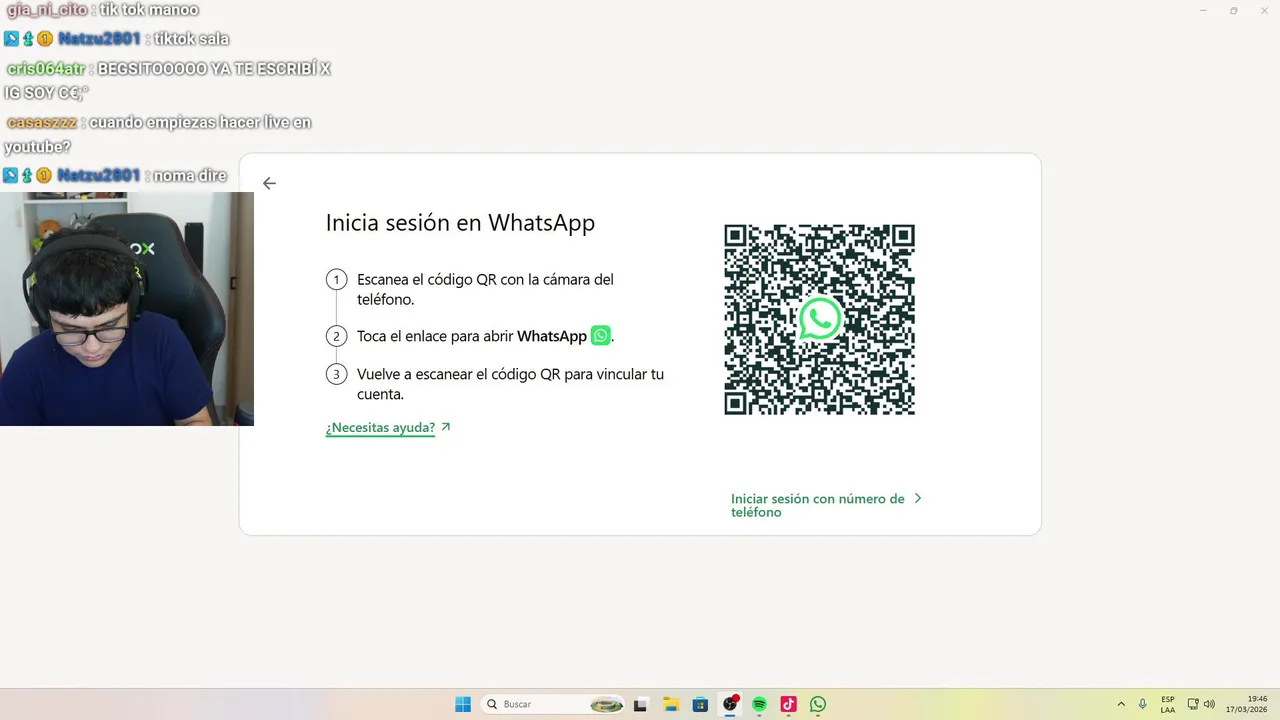Open the ¿Necesitas ayuda? link
The height and width of the screenshot is (720, 1280).
380,428
